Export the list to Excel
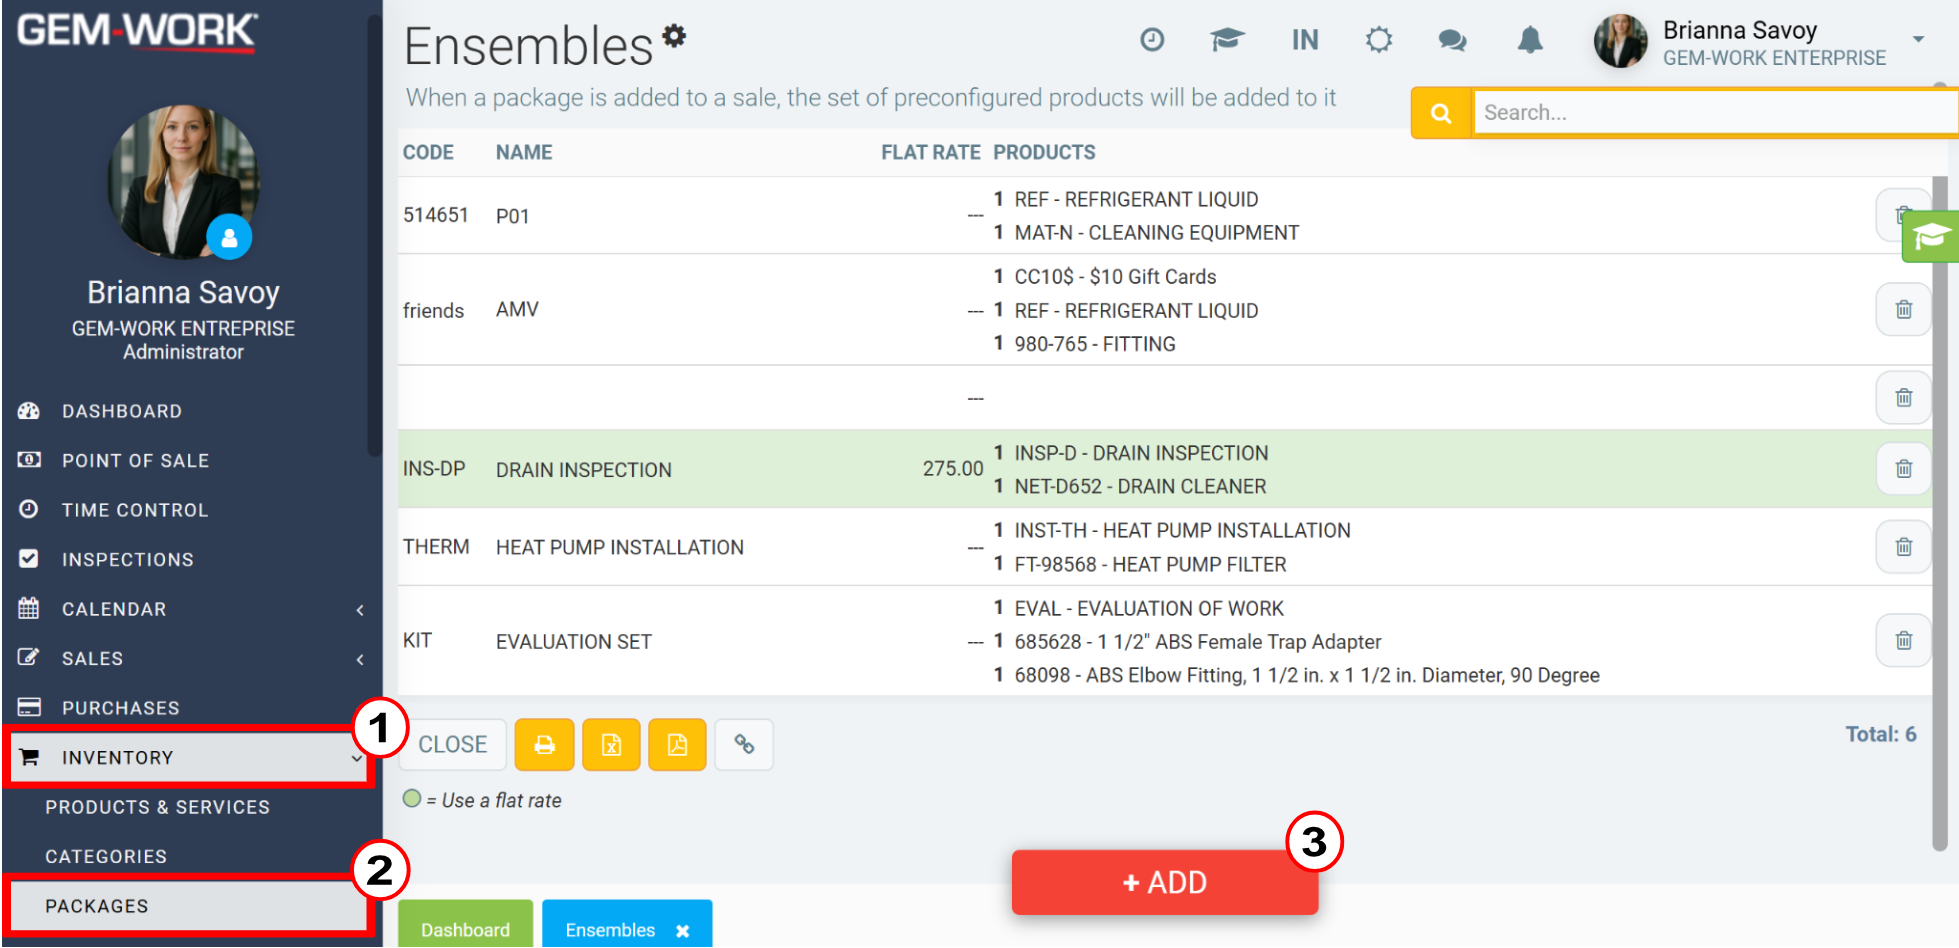The height and width of the screenshot is (948, 1959). [x=611, y=745]
